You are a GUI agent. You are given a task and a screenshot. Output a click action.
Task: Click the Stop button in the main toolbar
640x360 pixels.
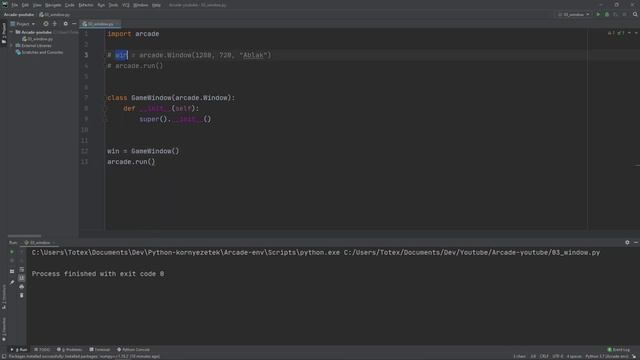[x=624, y=14]
